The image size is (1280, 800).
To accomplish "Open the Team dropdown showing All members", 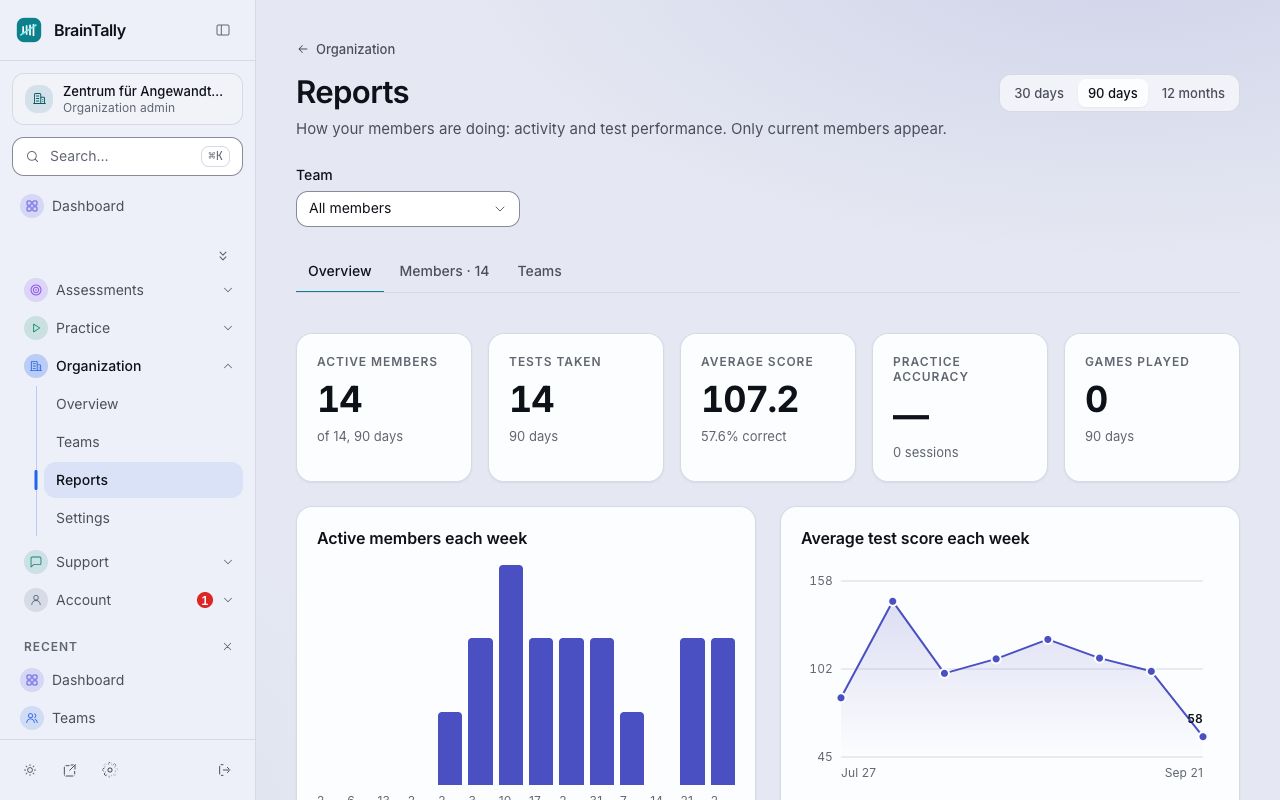I will pos(408,209).
